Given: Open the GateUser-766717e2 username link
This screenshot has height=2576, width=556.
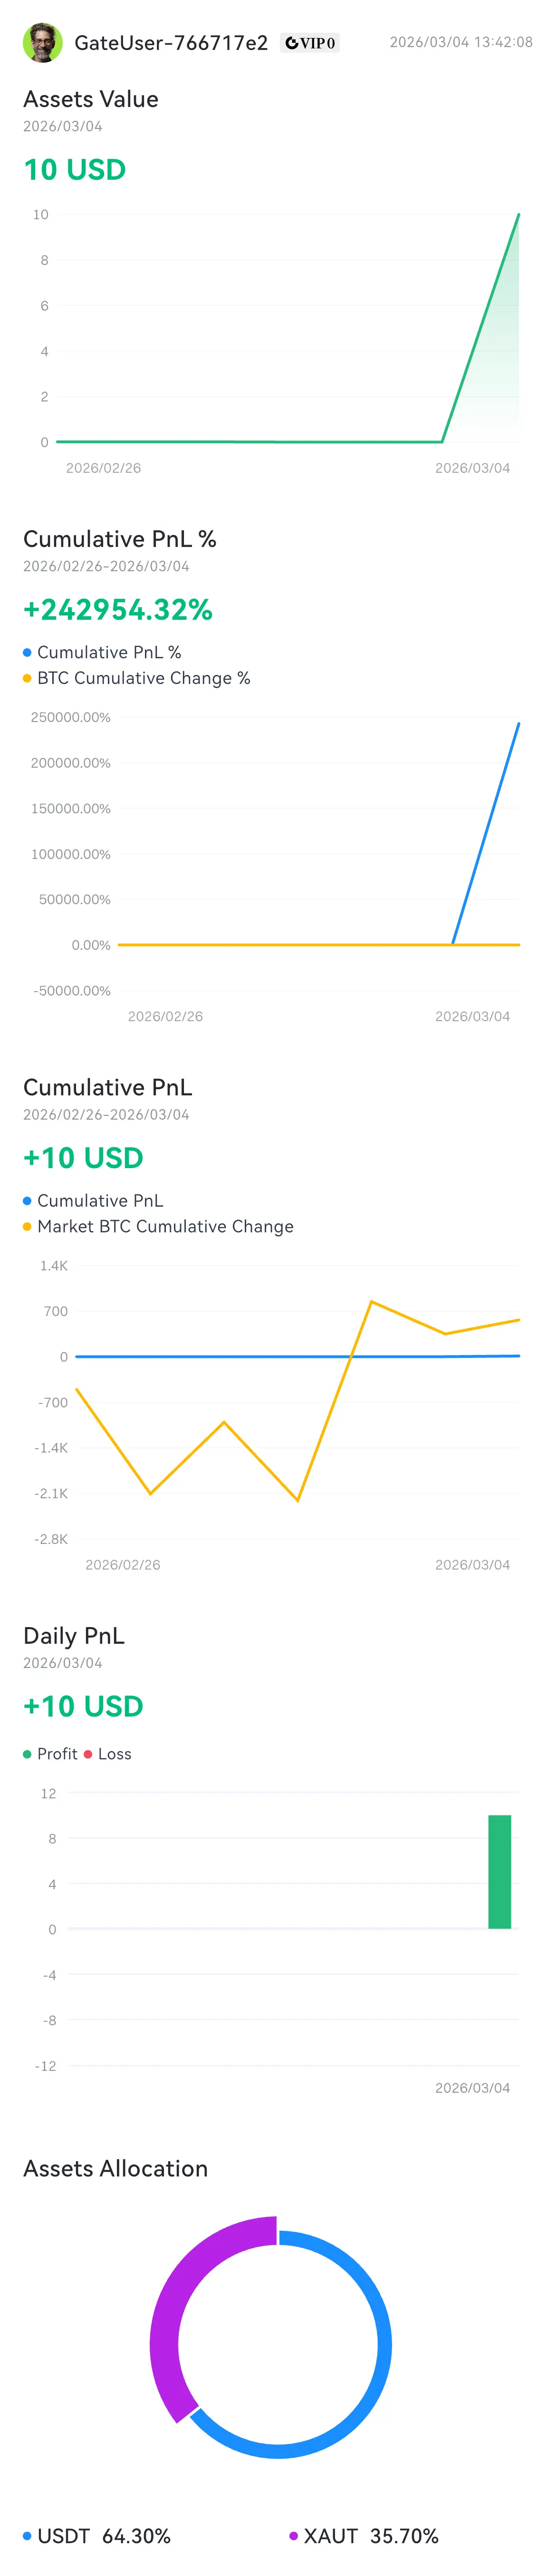Looking at the screenshot, I should 171,43.
